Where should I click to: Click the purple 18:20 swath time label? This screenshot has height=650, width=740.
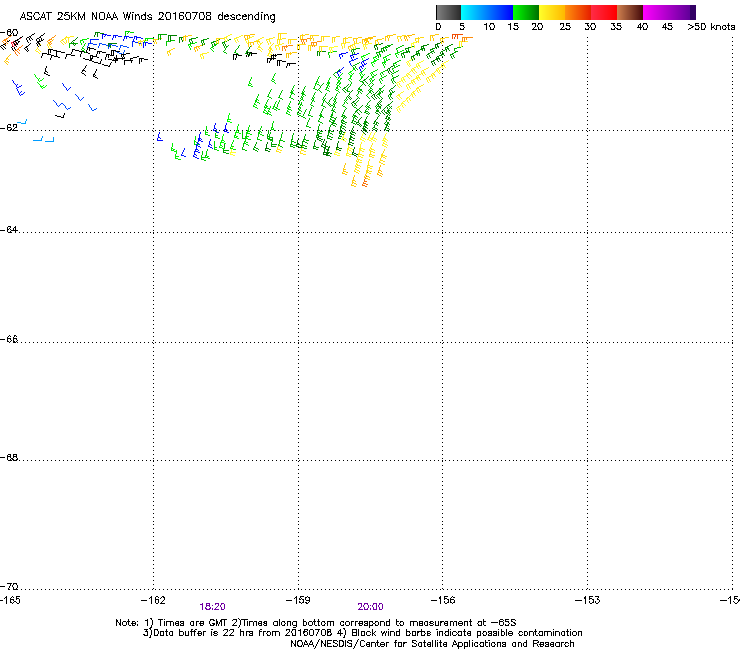(212, 607)
